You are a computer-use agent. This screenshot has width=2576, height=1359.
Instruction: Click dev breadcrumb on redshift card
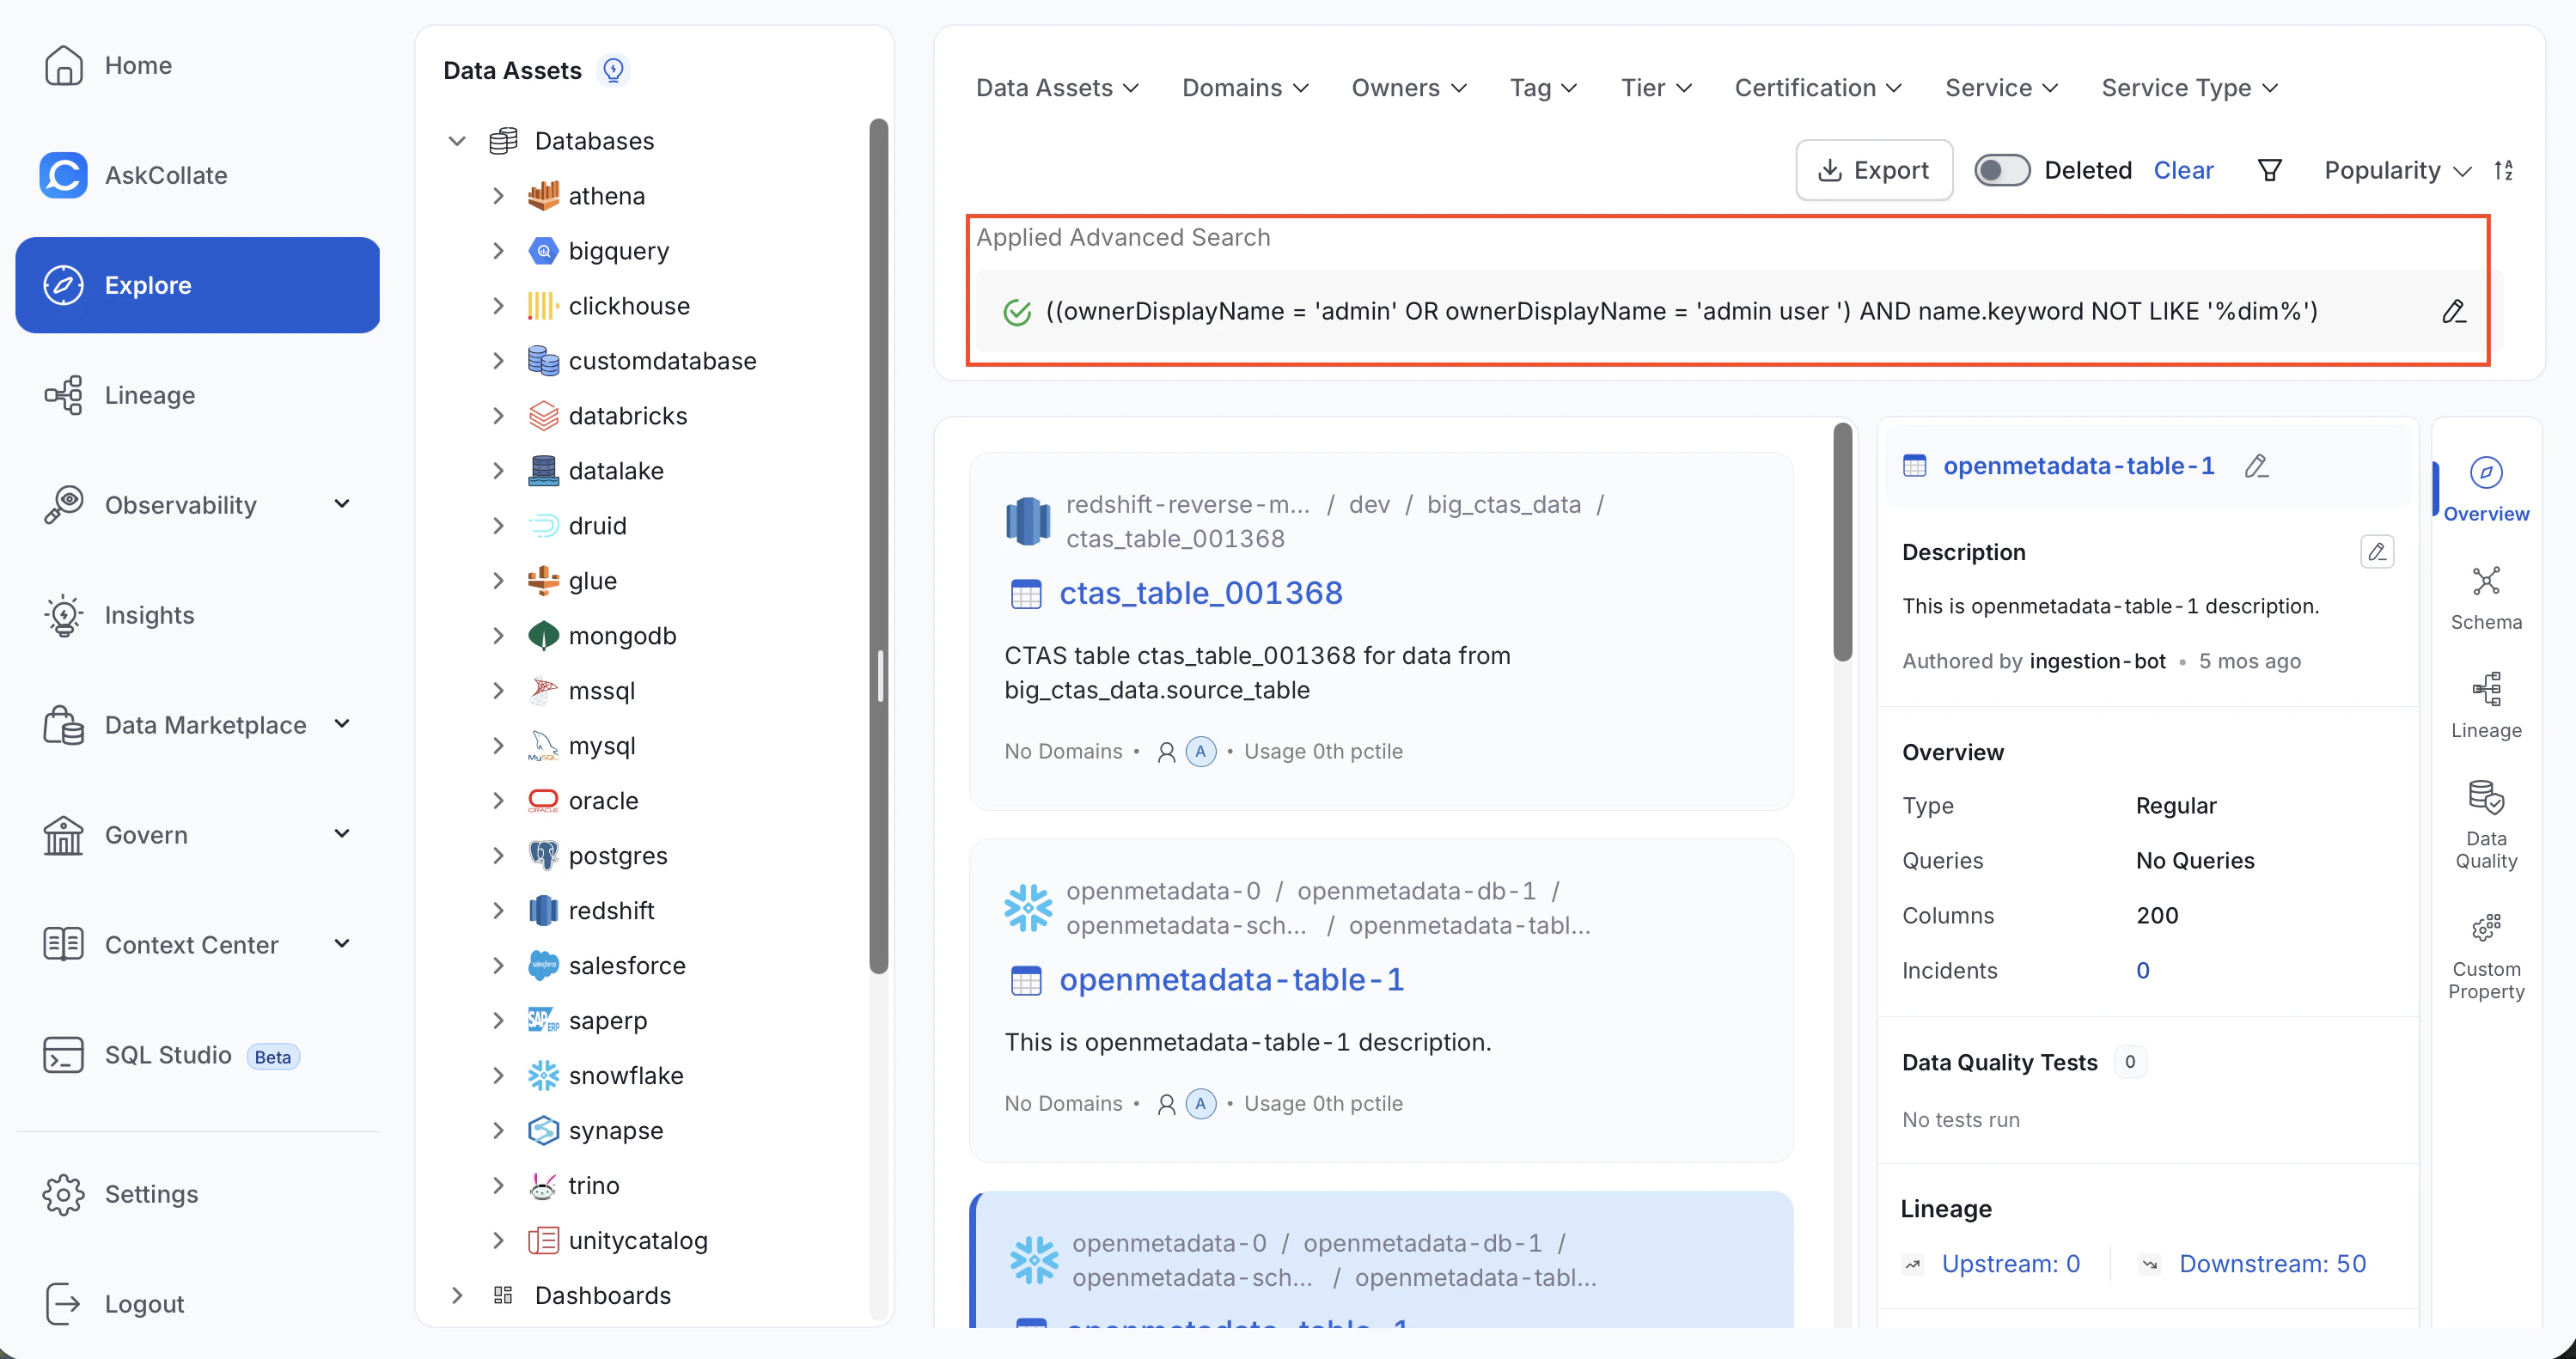pos(1369,505)
